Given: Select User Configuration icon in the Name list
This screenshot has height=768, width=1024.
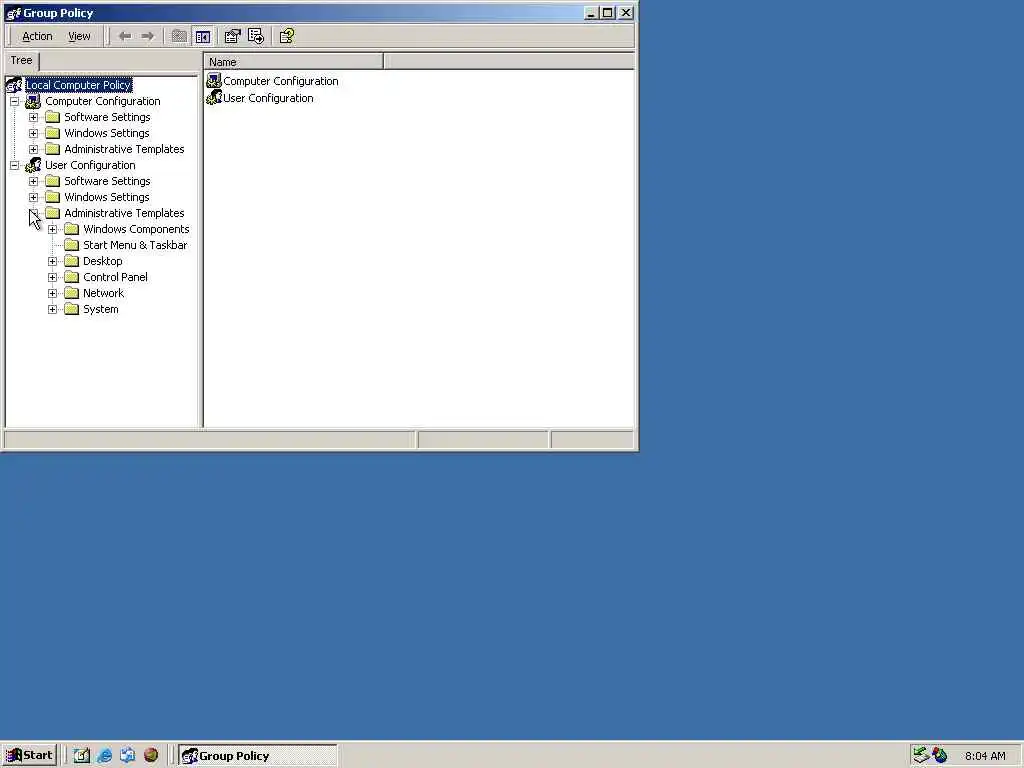Looking at the screenshot, I should [214, 97].
